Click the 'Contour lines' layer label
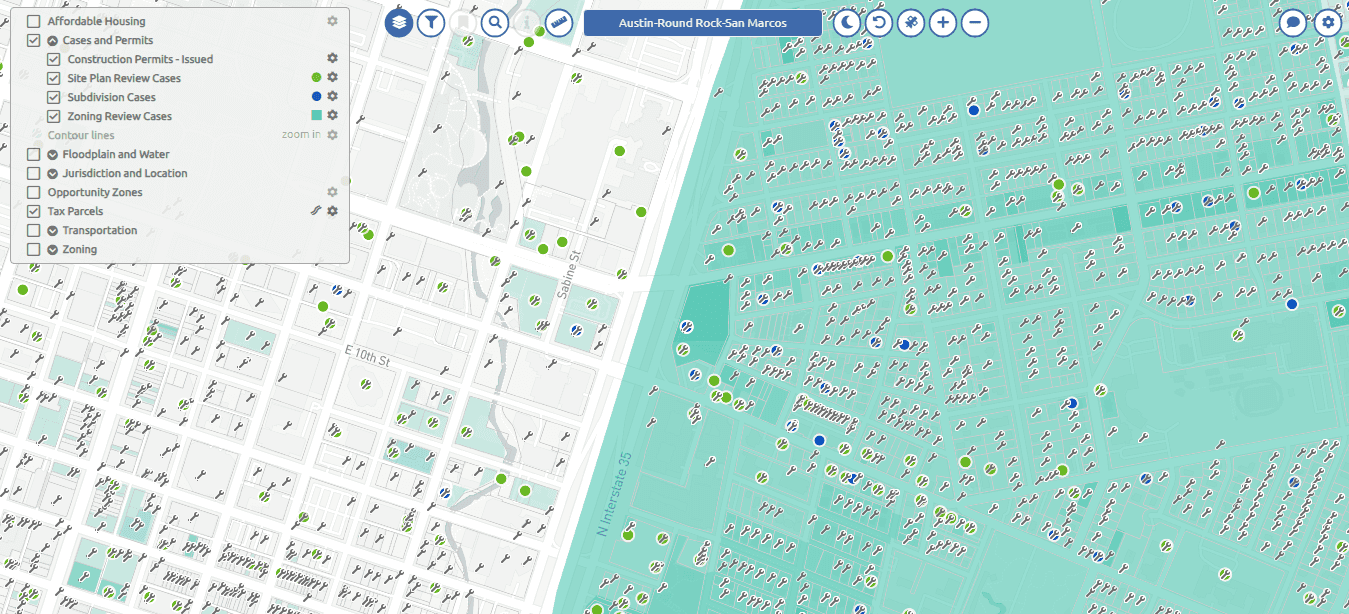 81,135
